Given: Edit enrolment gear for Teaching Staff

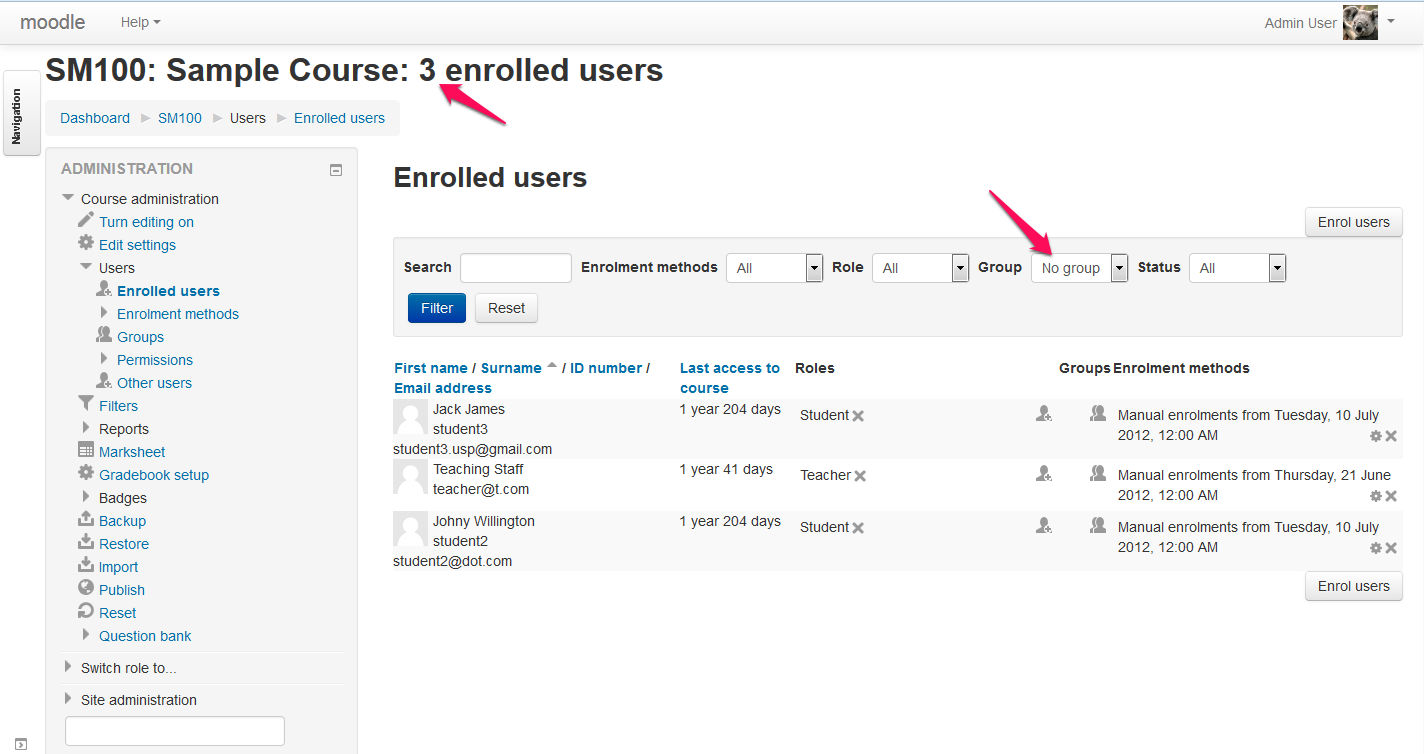Looking at the screenshot, I should point(1375,496).
